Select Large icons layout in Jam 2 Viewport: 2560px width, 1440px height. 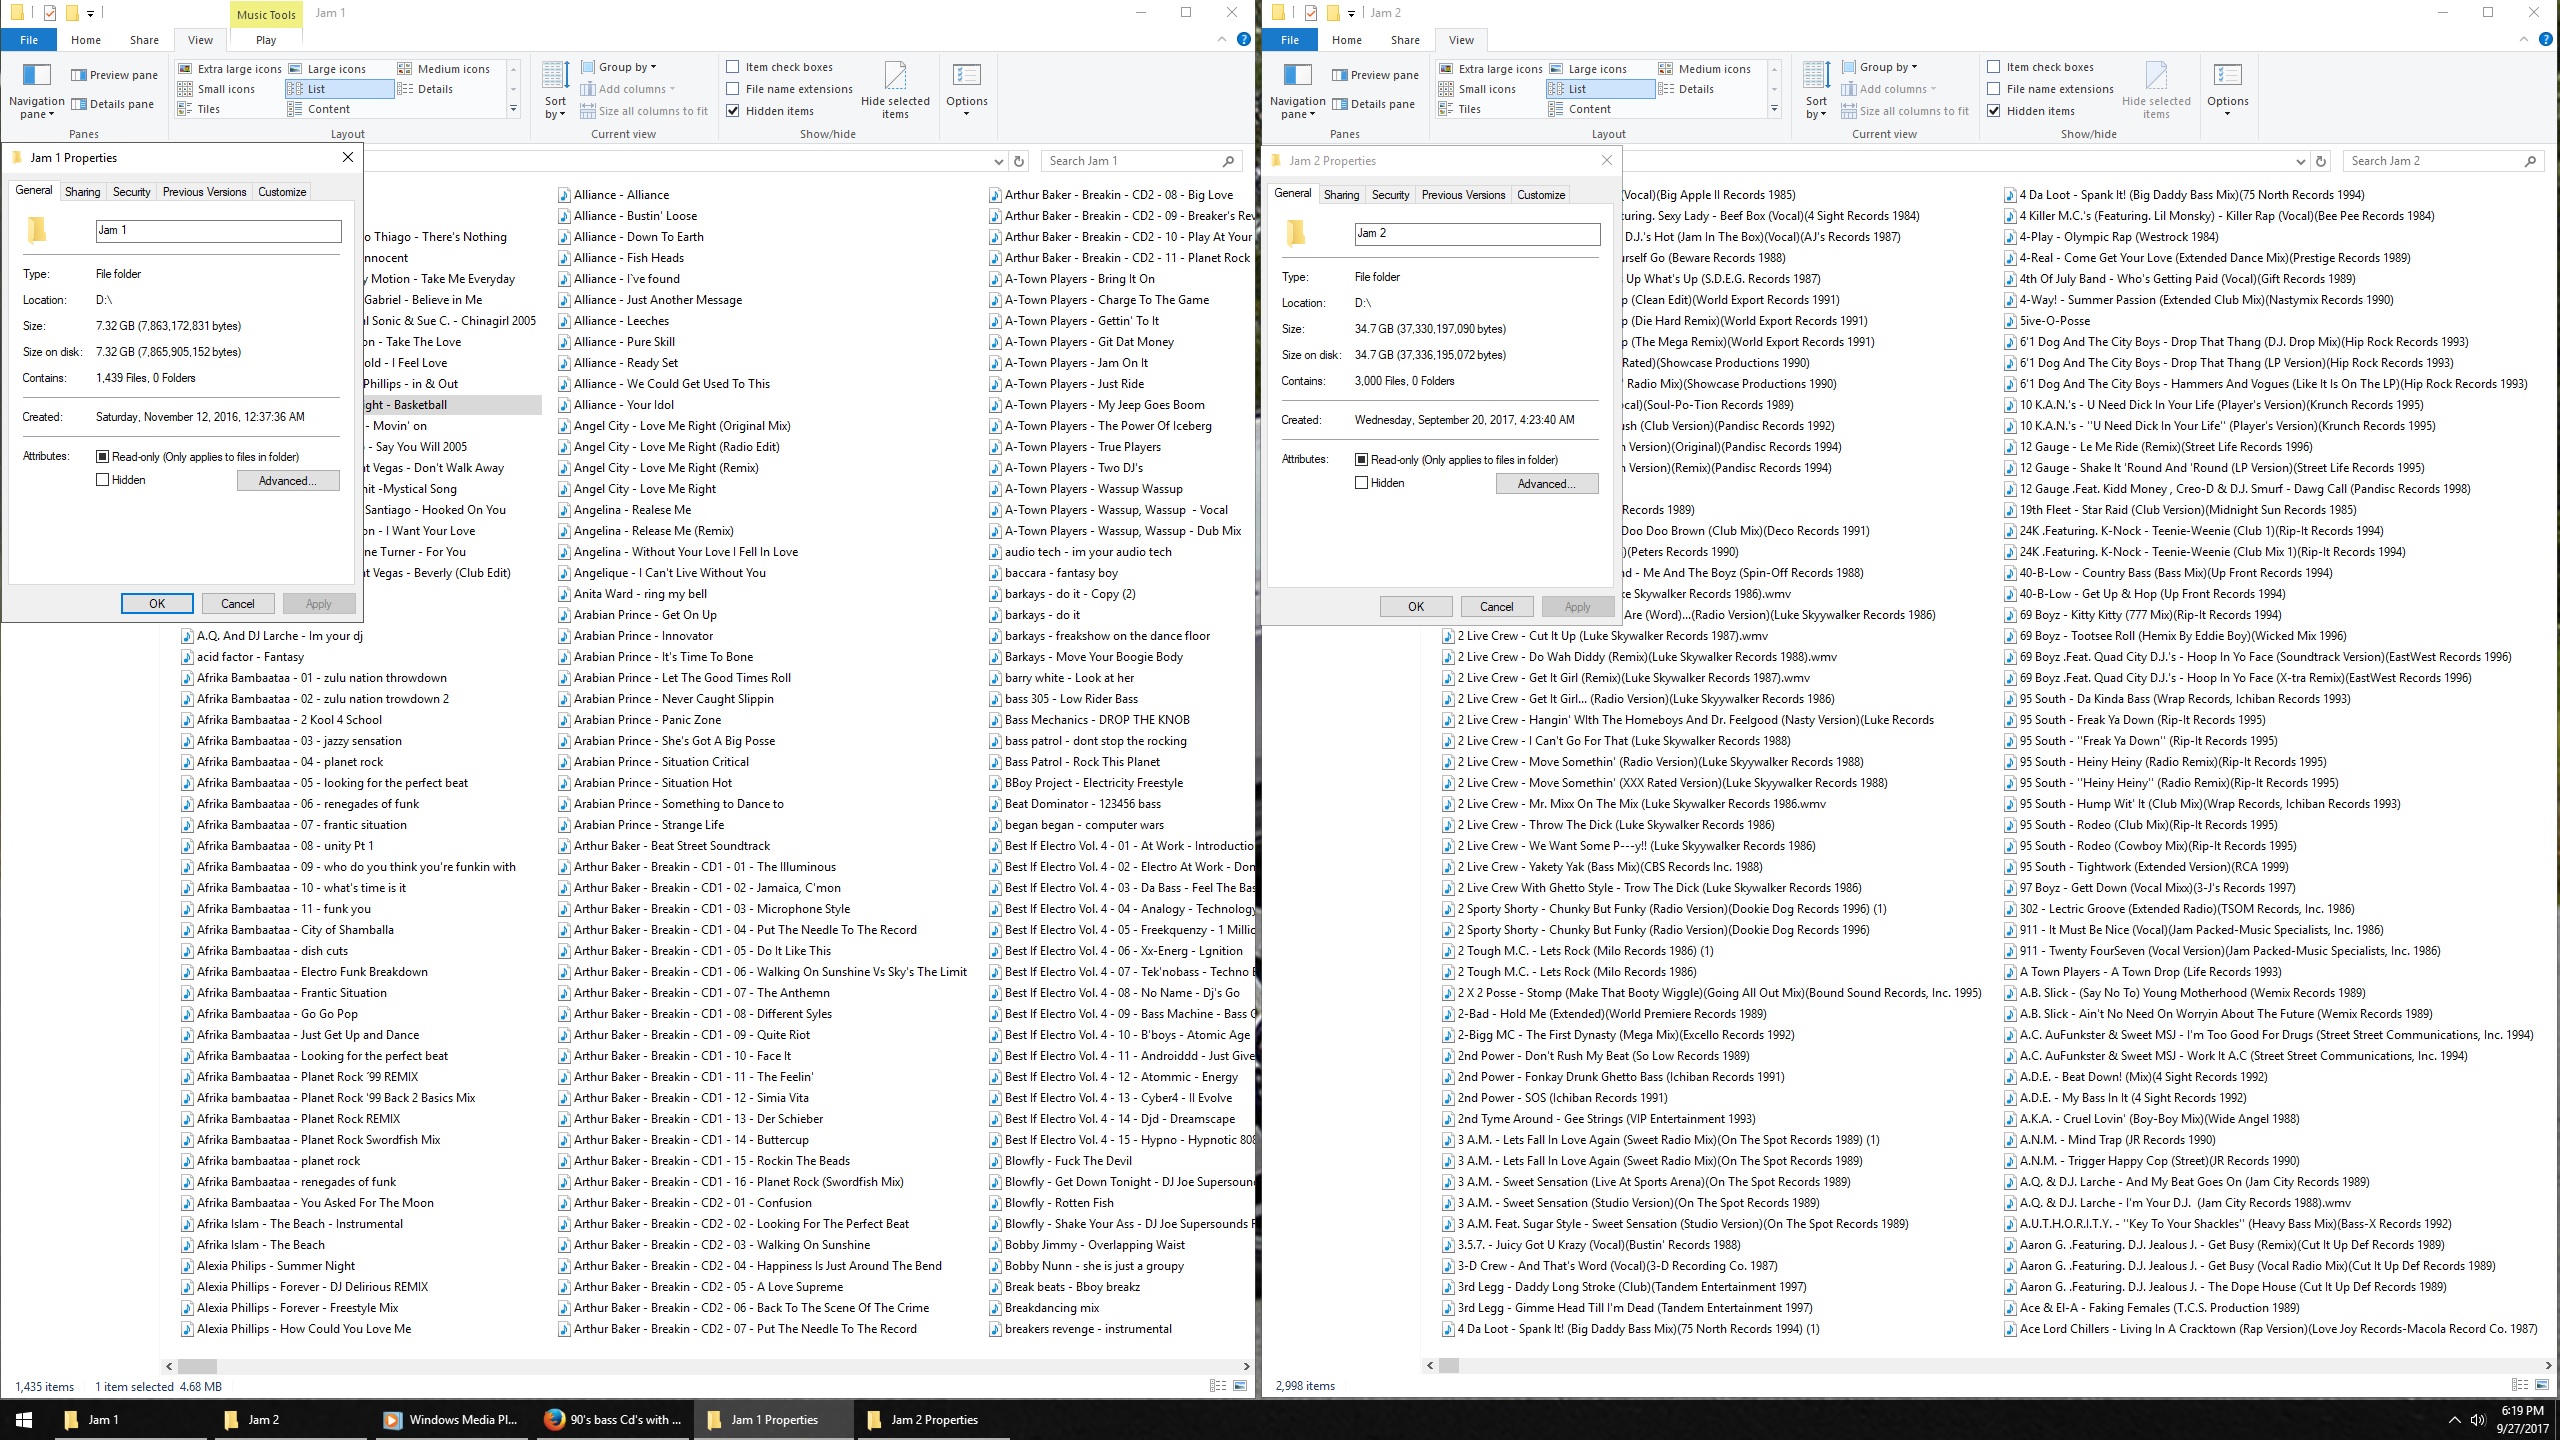pyautogui.click(x=1588, y=69)
